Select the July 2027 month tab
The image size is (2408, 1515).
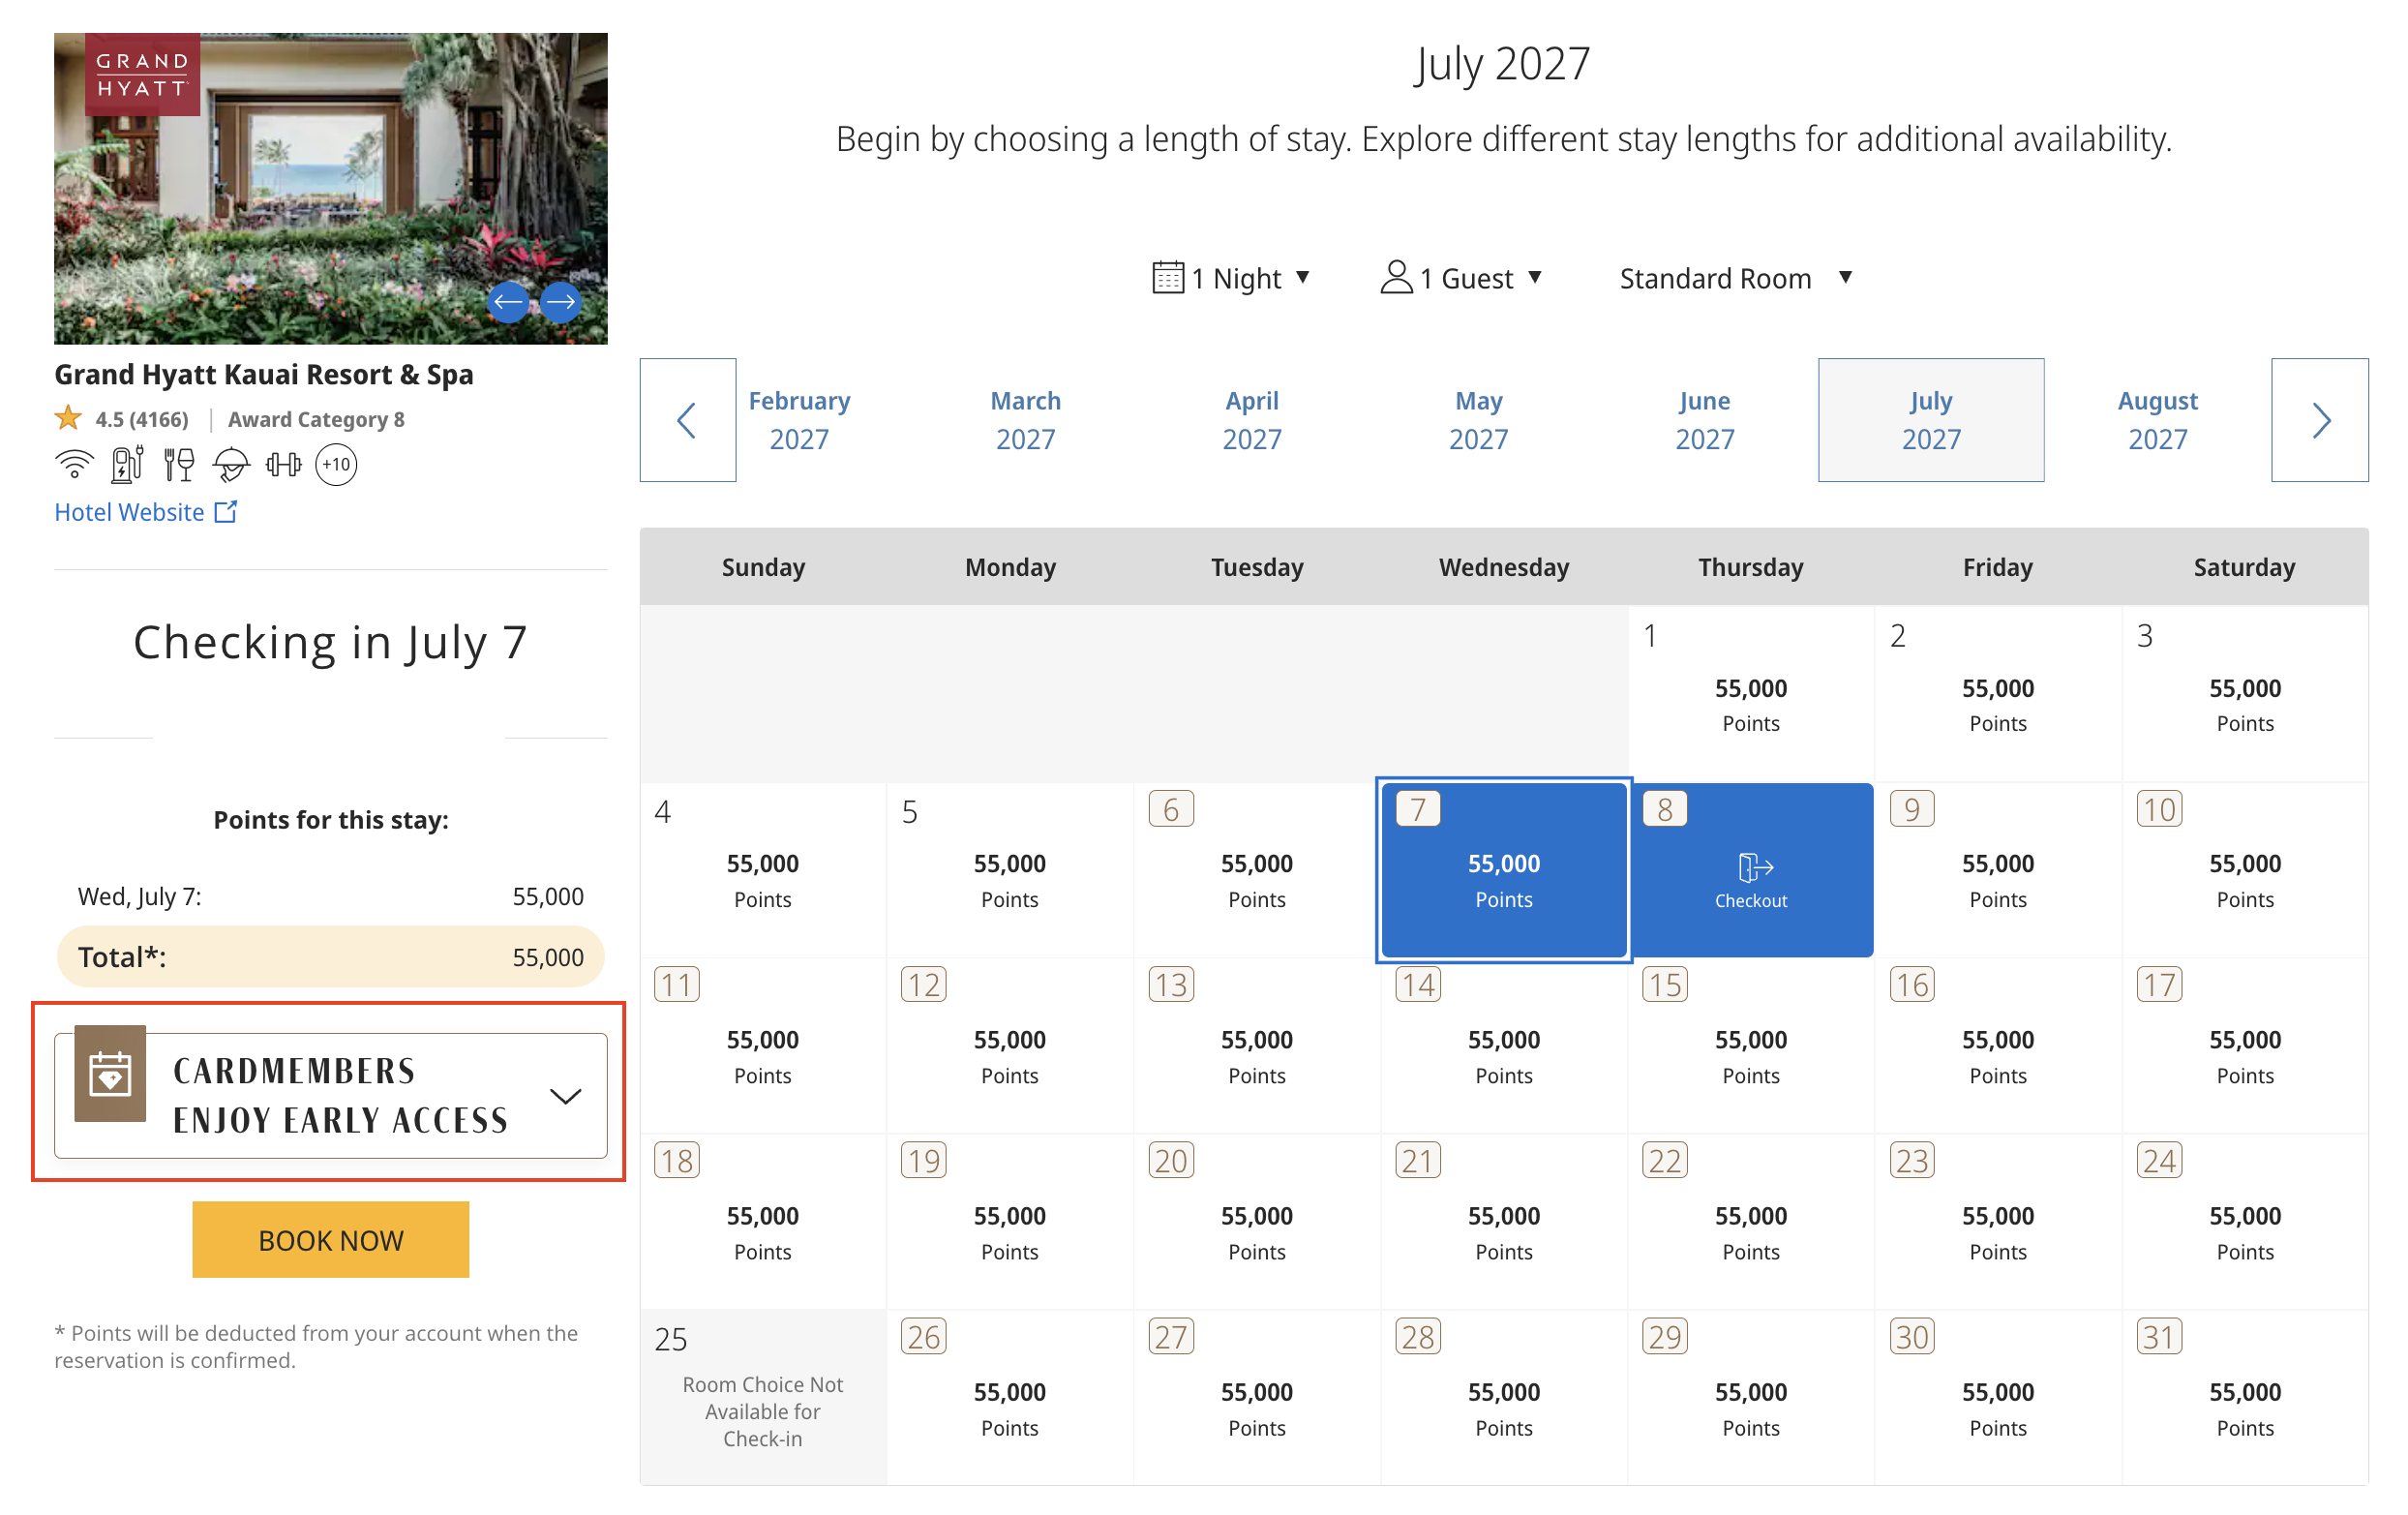pos(1931,420)
